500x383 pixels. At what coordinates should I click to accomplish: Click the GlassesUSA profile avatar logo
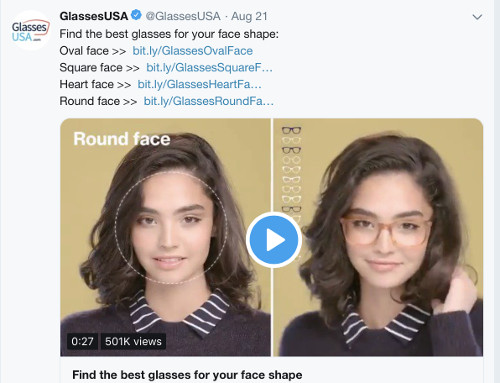click(x=31, y=30)
